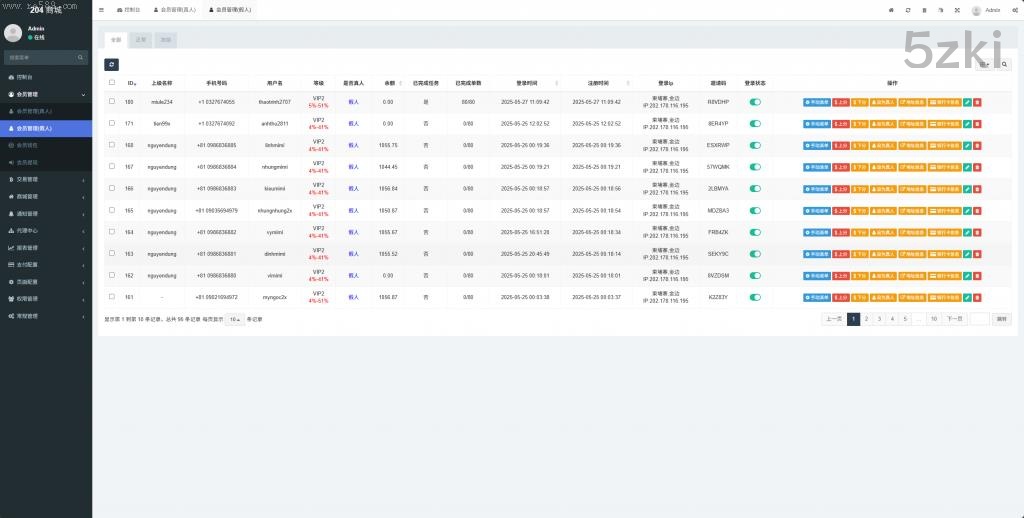Image resolution: width=1024 pixels, height=518 pixels.
Task: Click the green edit pencil for ID 180
Action: click(967, 102)
